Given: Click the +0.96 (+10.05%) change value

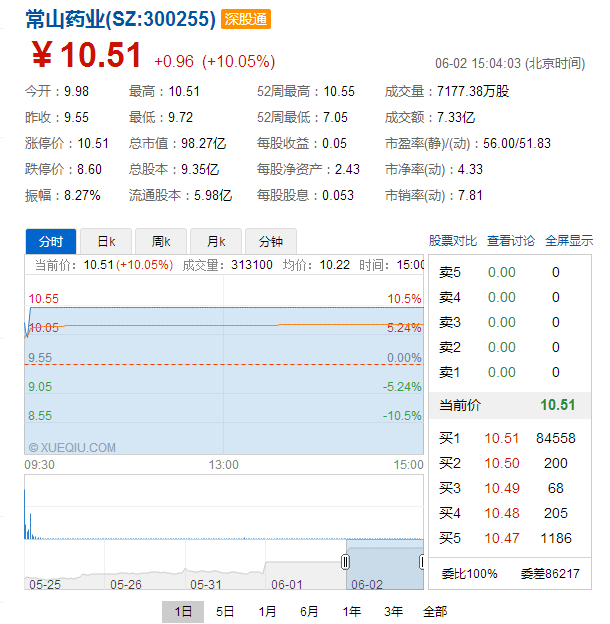Looking at the screenshot, I should pos(214,62).
